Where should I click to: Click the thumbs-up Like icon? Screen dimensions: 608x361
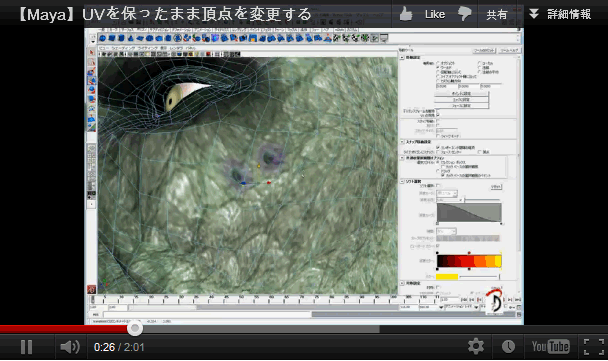click(406, 14)
